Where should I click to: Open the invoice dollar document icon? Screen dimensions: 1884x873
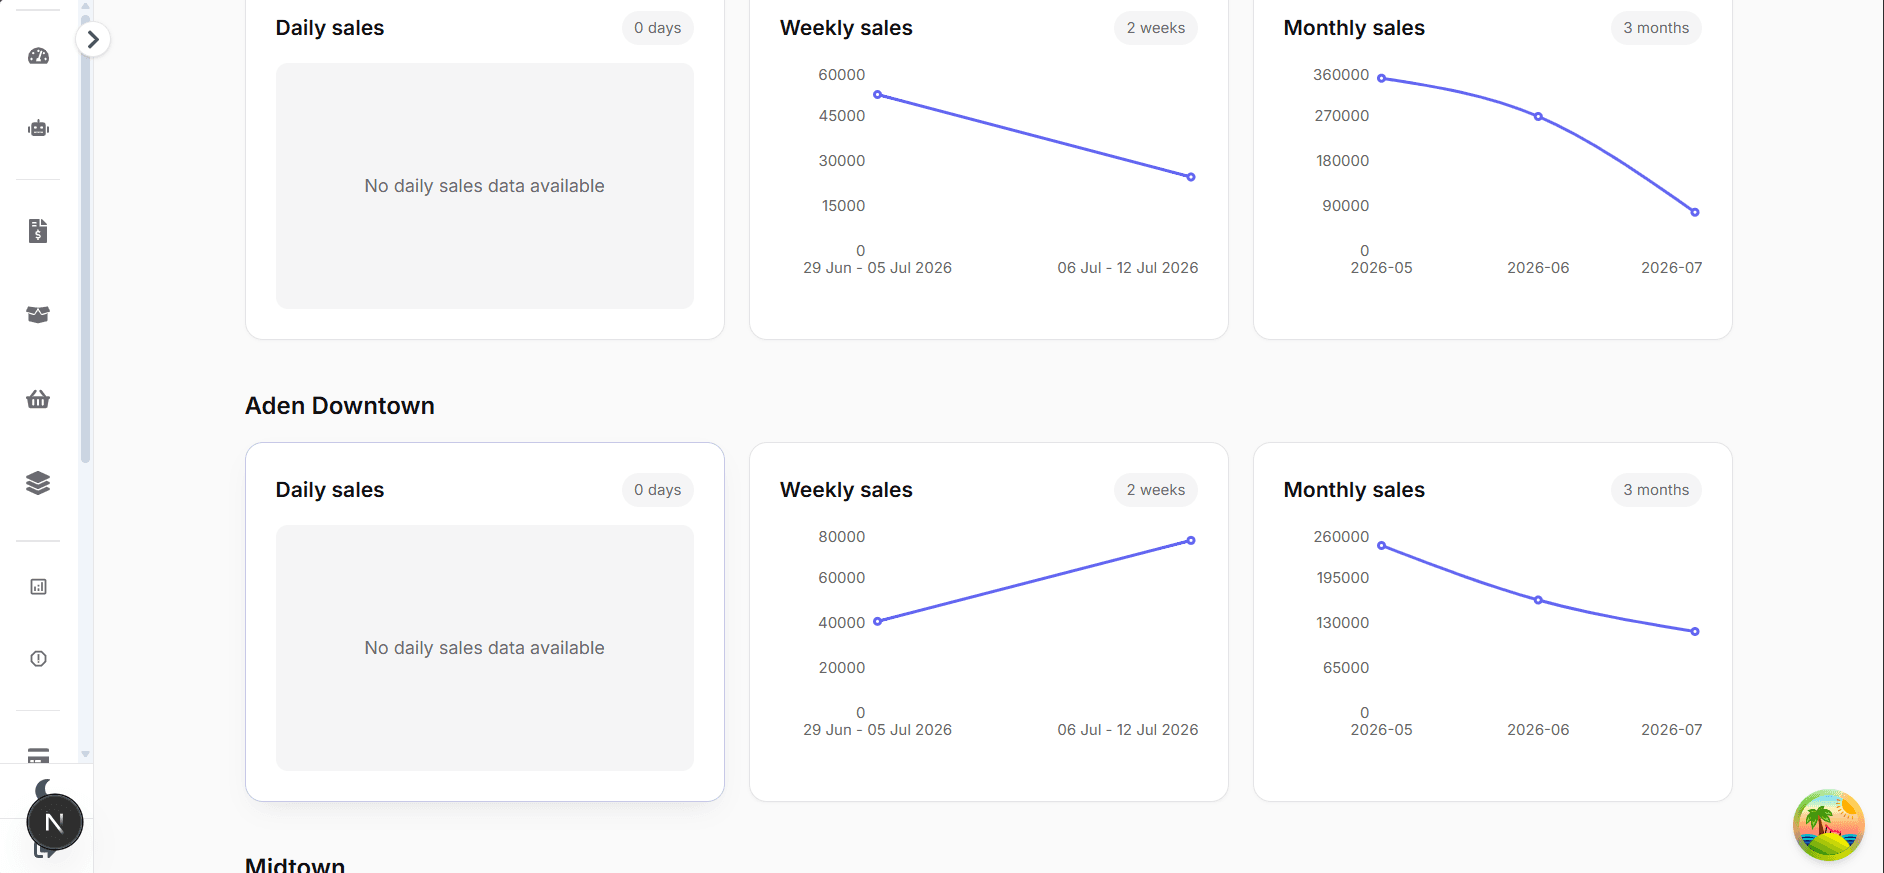tap(38, 231)
